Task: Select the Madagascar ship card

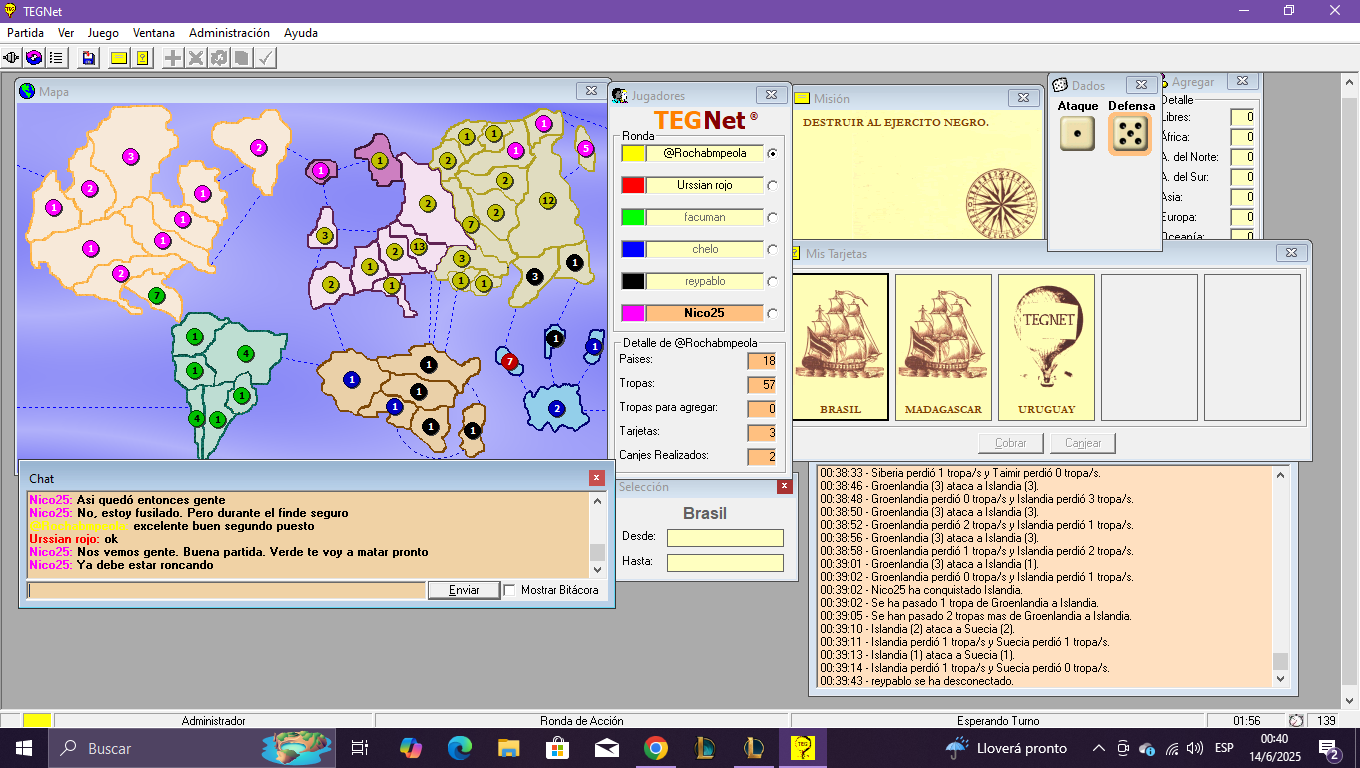Action: pos(943,347)
